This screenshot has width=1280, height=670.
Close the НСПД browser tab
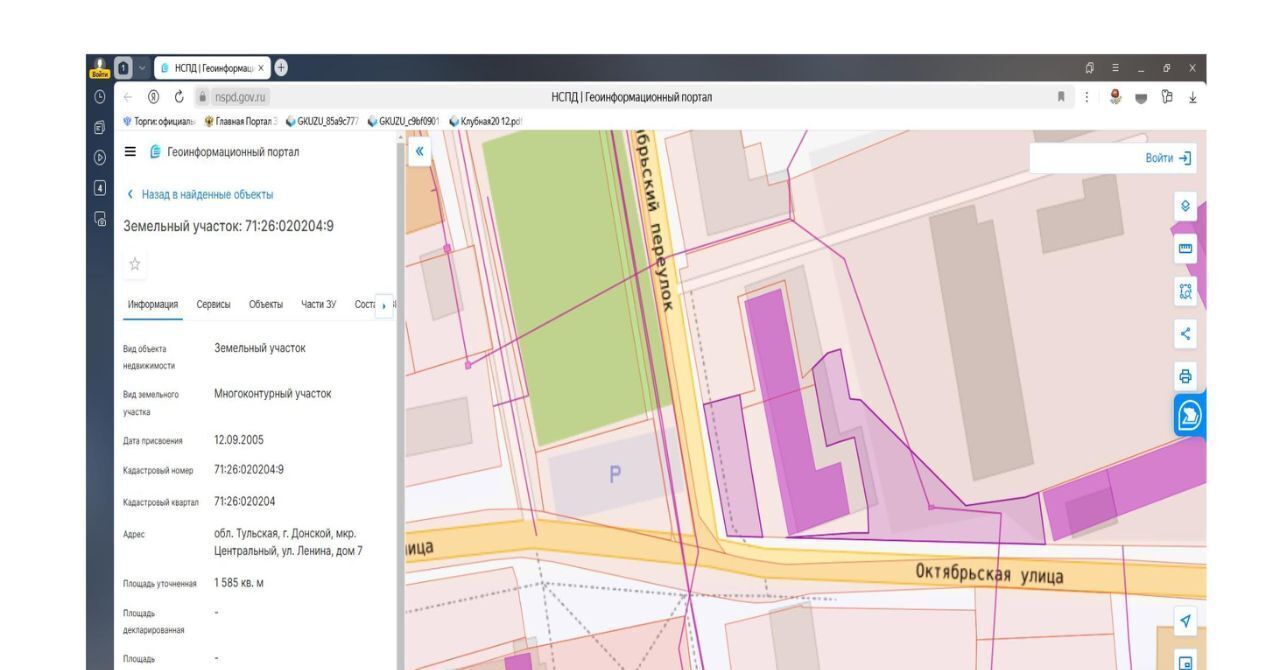coord(262,68)
